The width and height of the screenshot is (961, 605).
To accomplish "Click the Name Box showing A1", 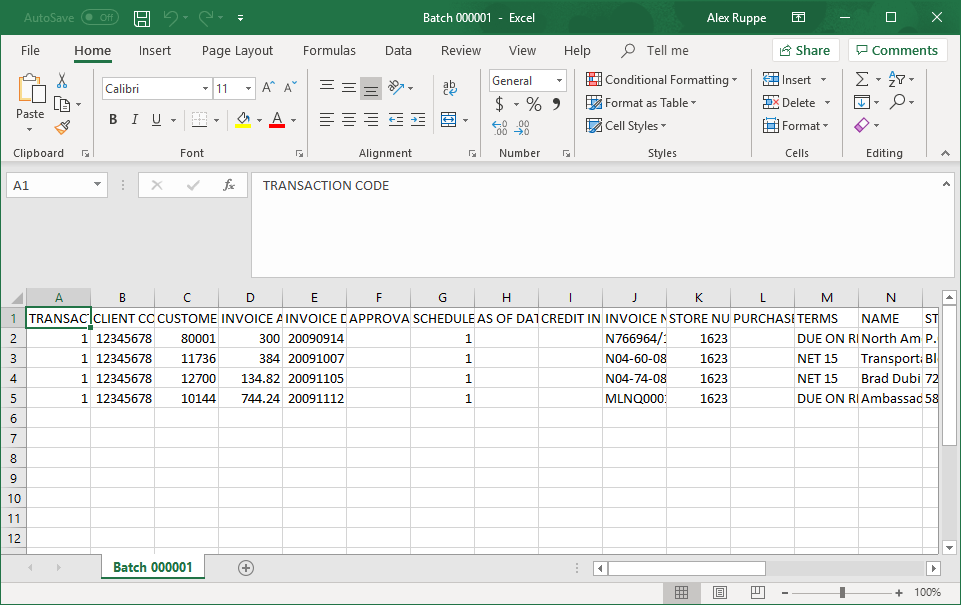I will point(48,185).
